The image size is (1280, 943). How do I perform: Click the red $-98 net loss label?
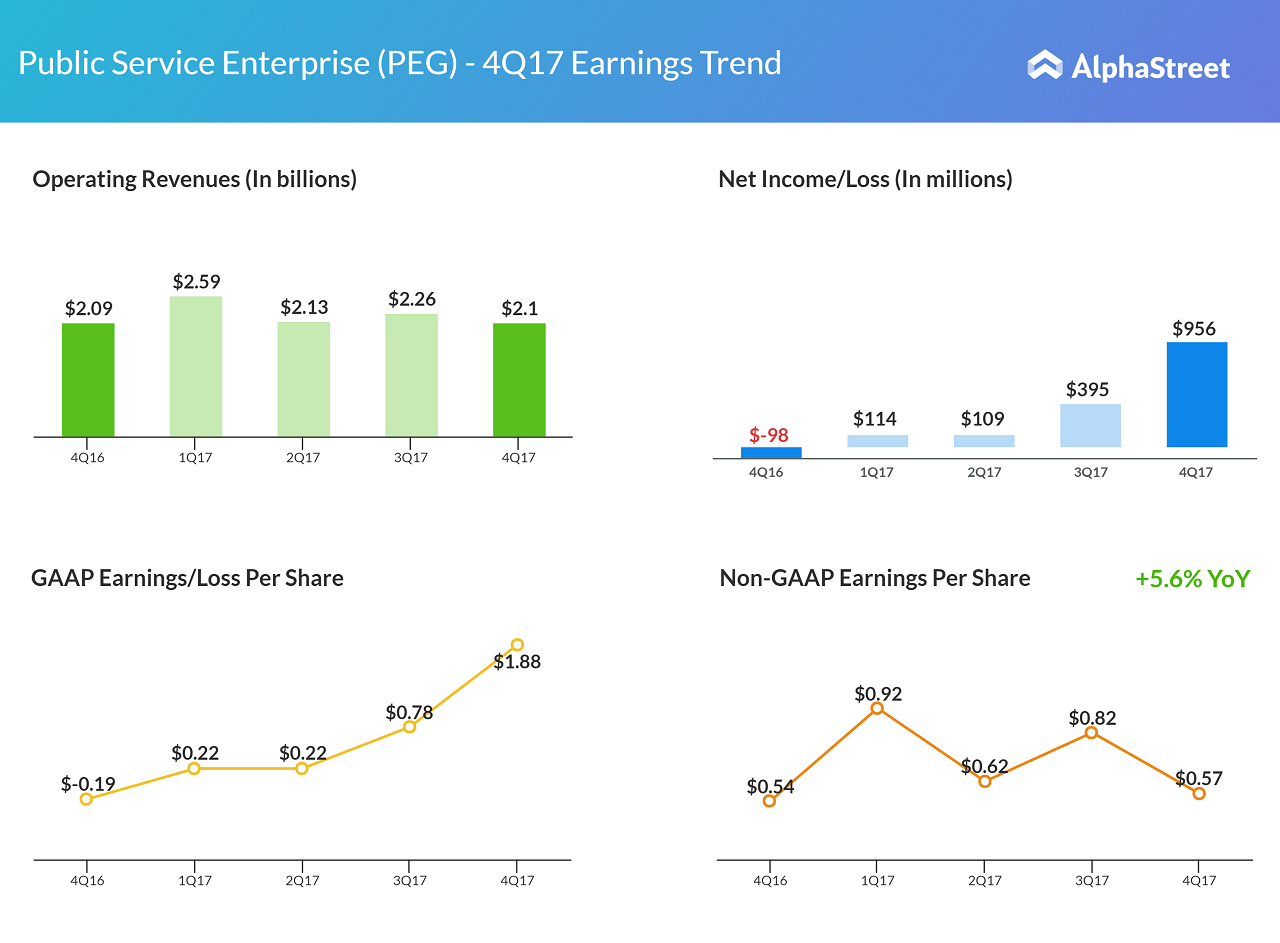point(769,435)
